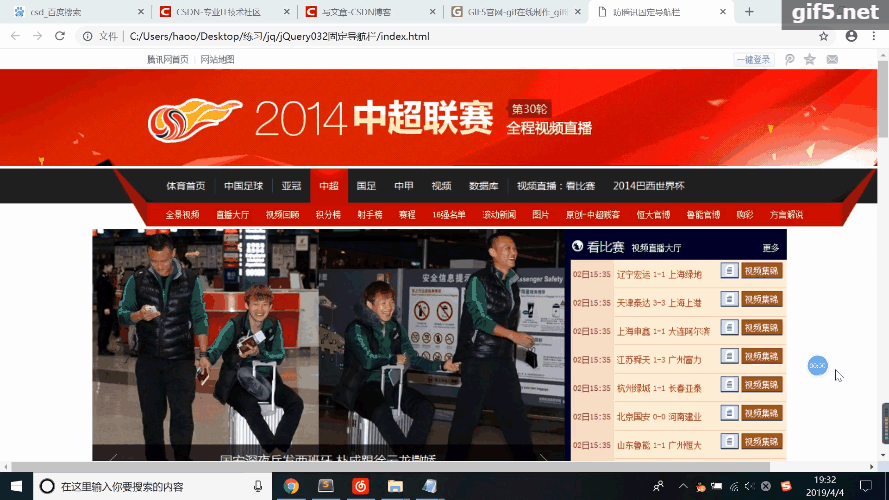The image size is (889, 500).
Task: Click the mail envelope icon in page header
Action: [x=832, y=59]
